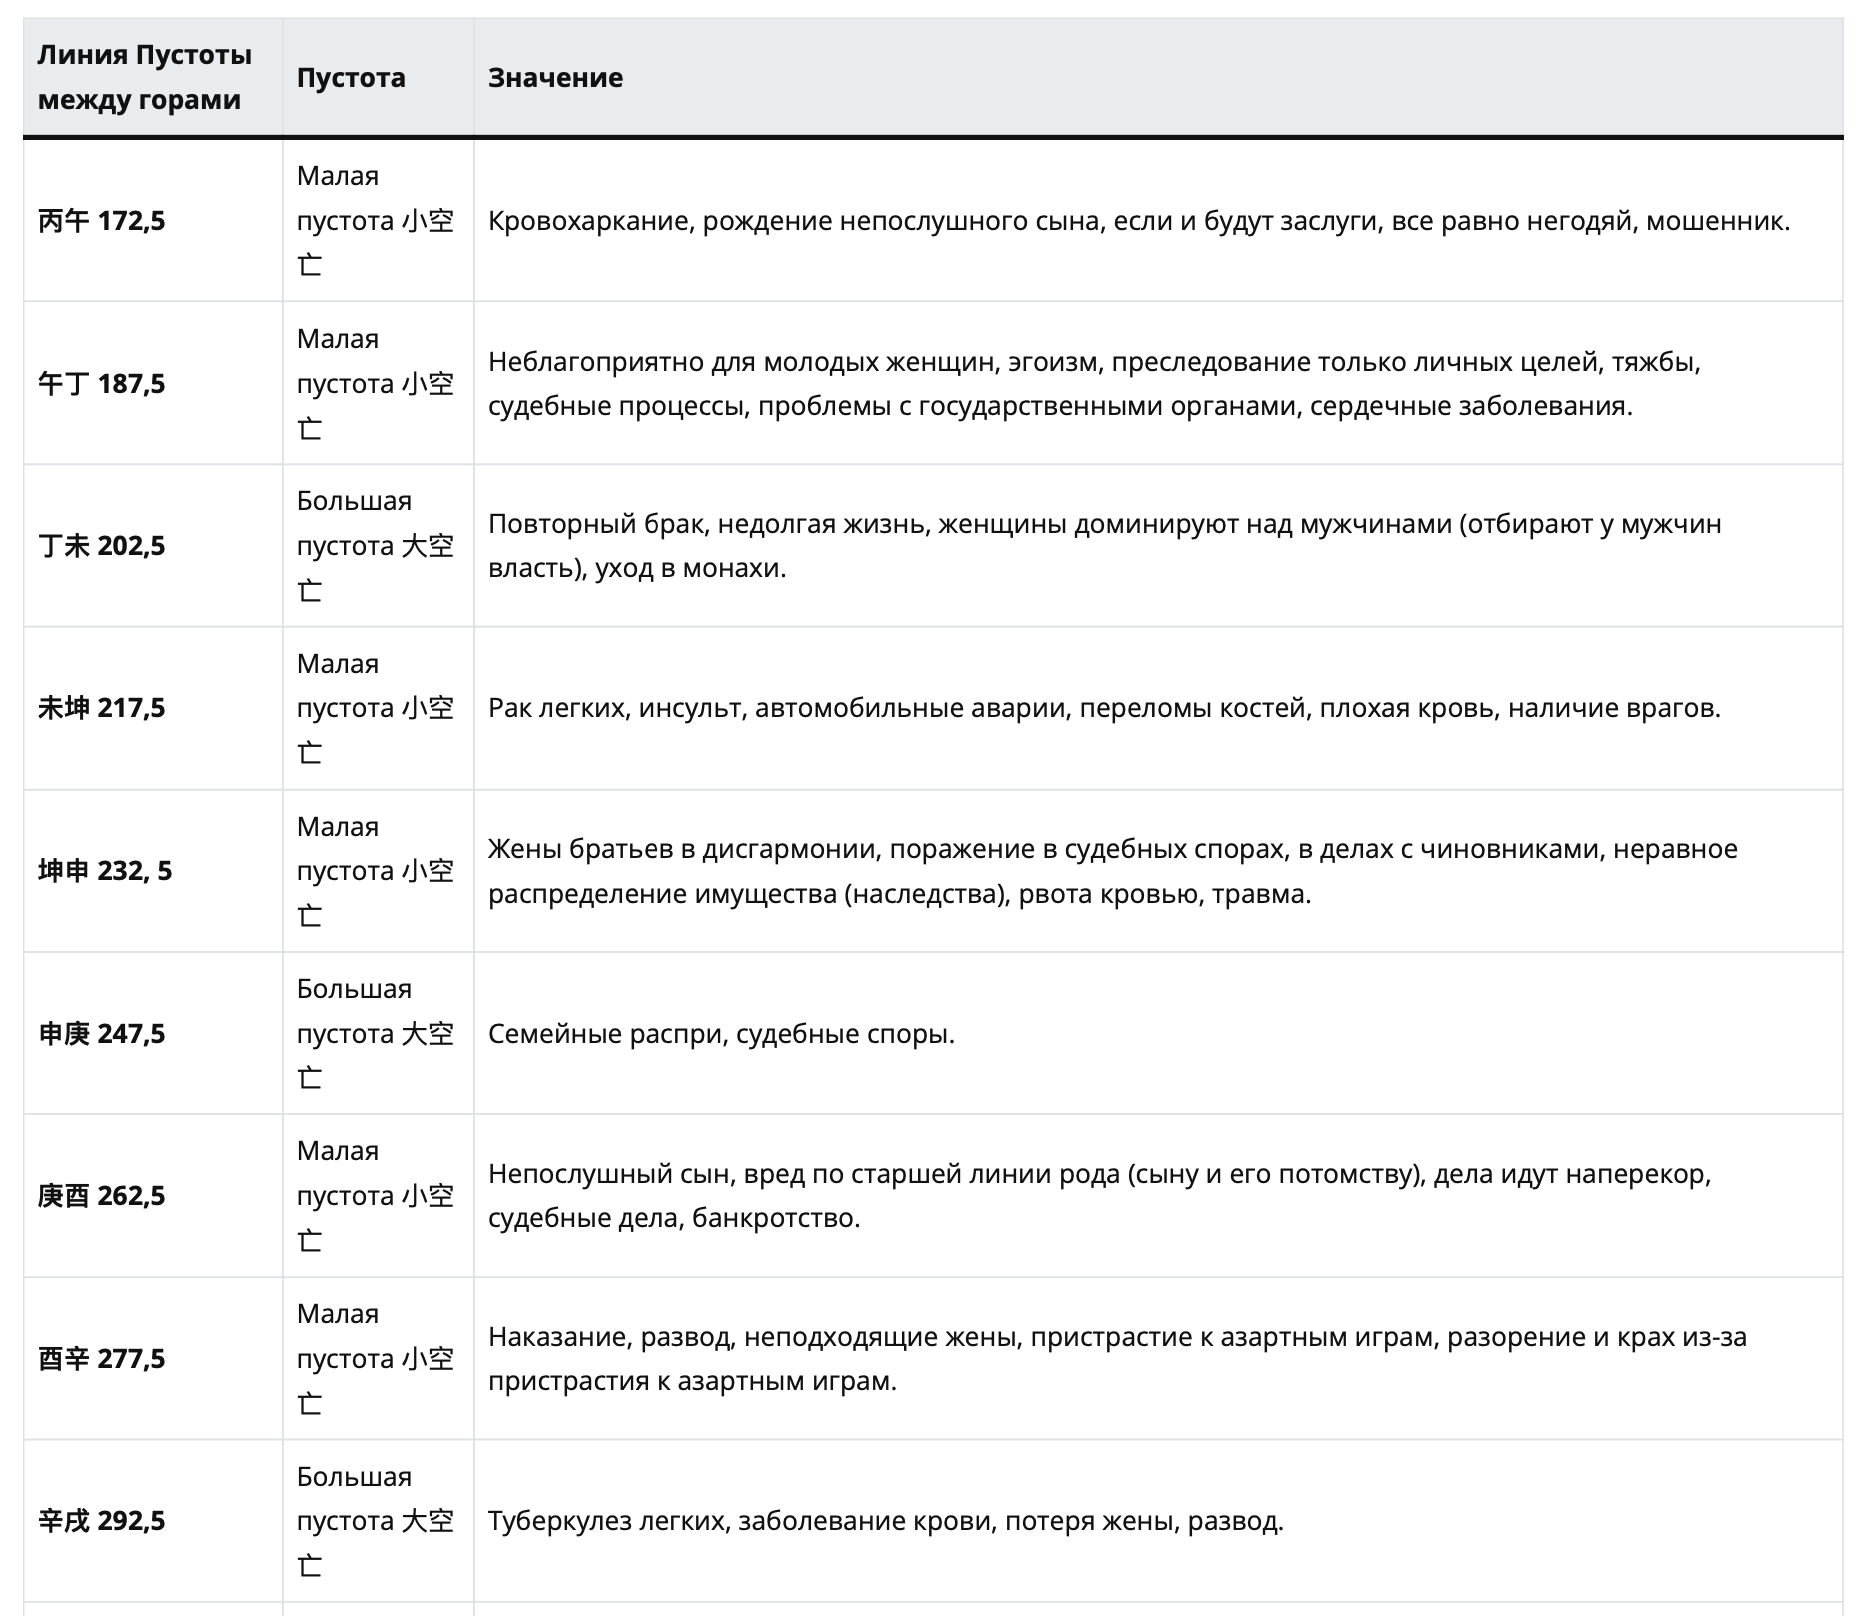
Task: Click 'Малая пустота' cell in 丙午 row
Action: click(375, 221)
